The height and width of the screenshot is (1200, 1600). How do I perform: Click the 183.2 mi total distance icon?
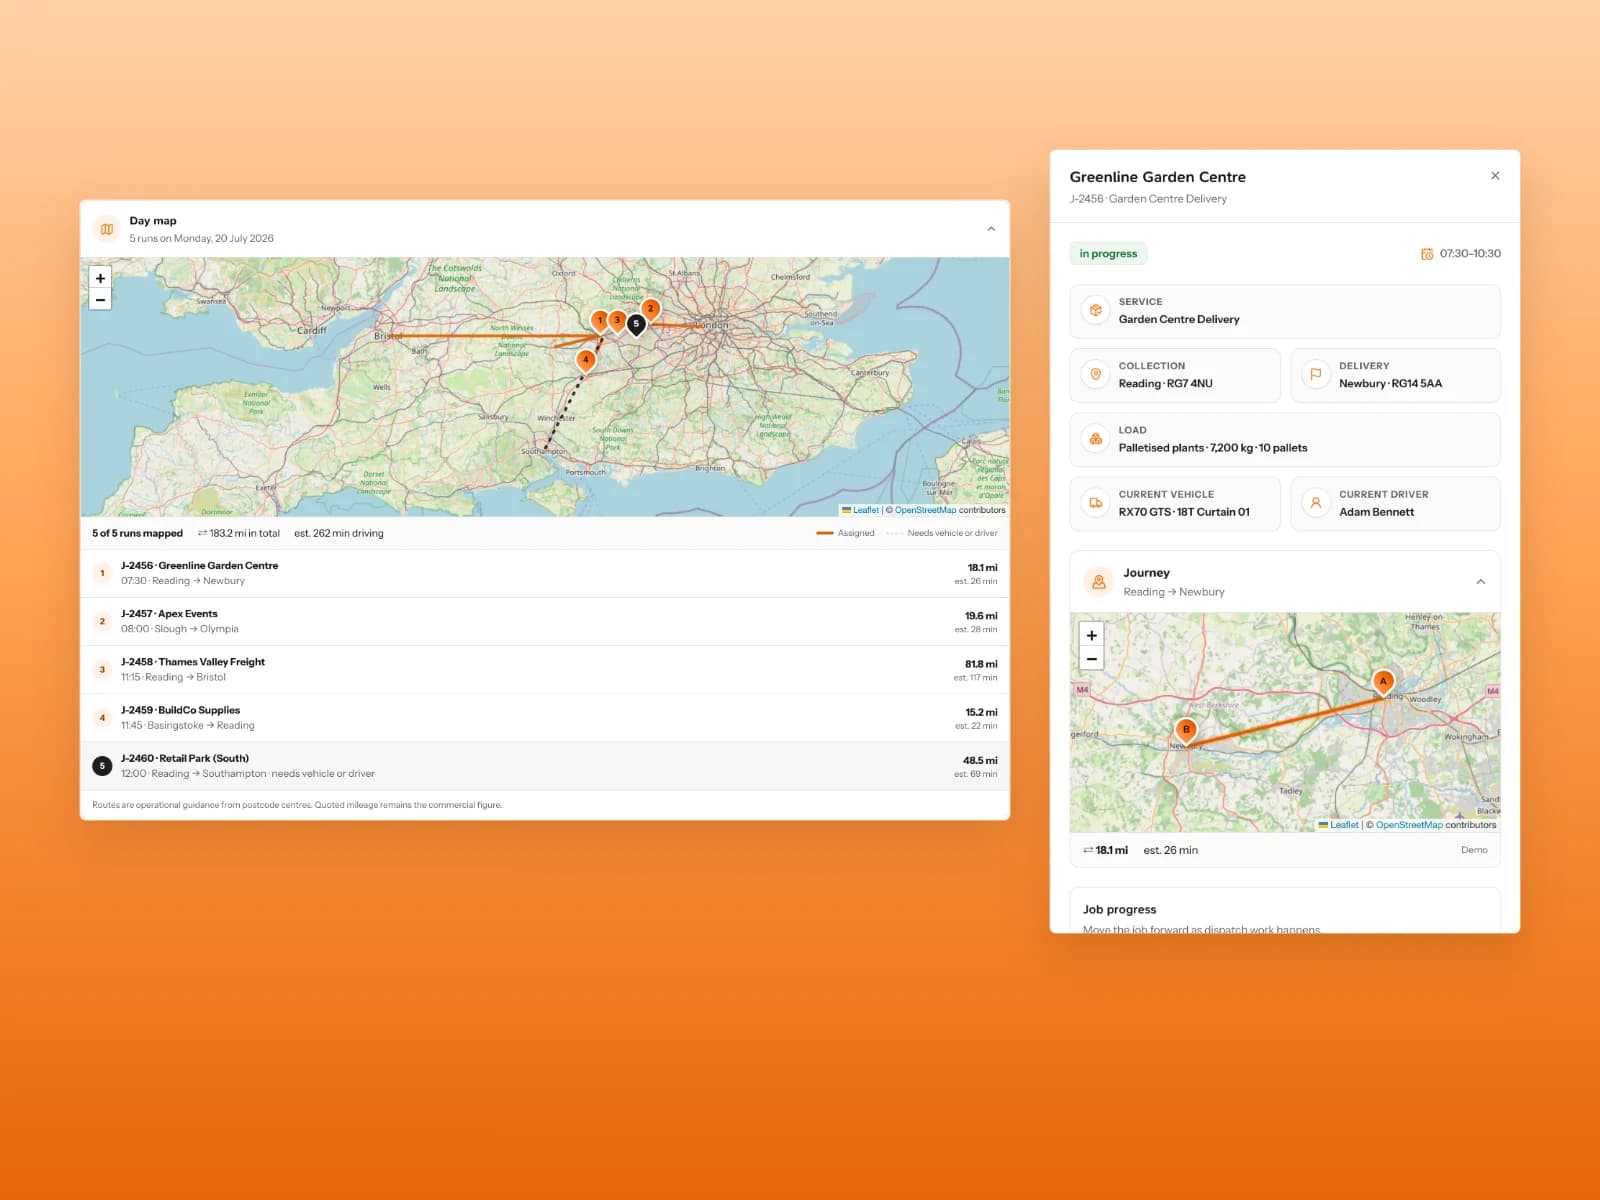203,533
